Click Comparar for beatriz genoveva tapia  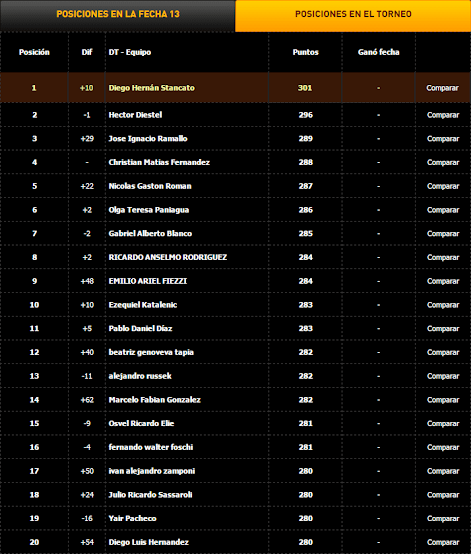point(443,352)
